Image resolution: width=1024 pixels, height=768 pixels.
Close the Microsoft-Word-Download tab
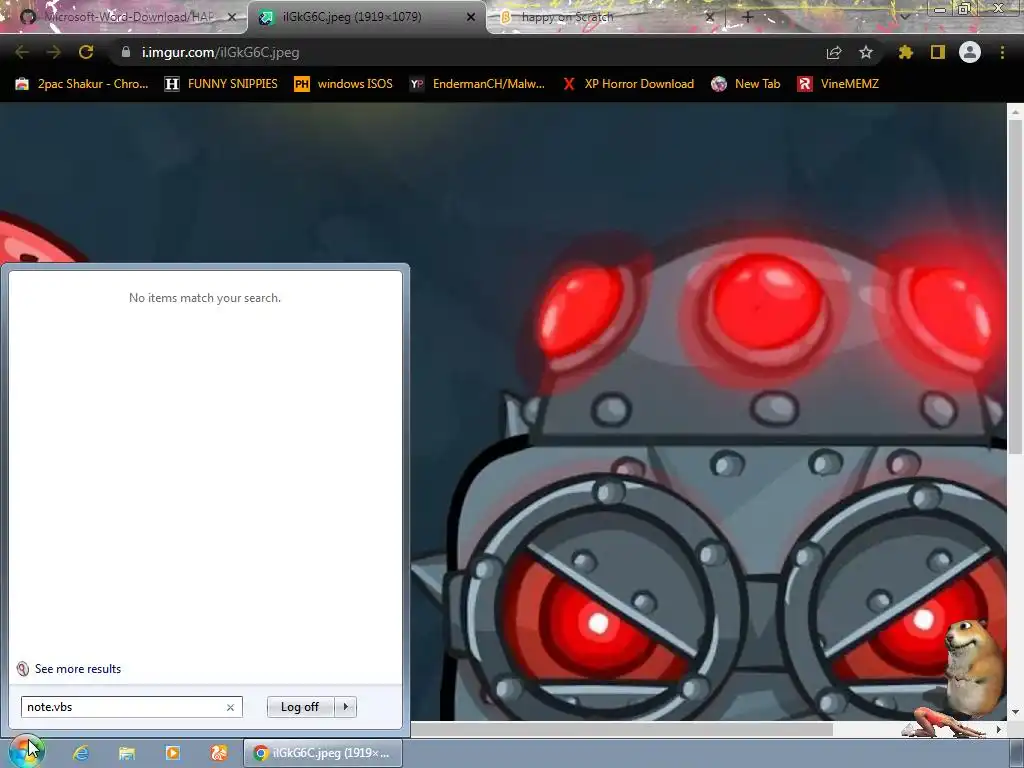pyautogui.click(x=231, y=17)
